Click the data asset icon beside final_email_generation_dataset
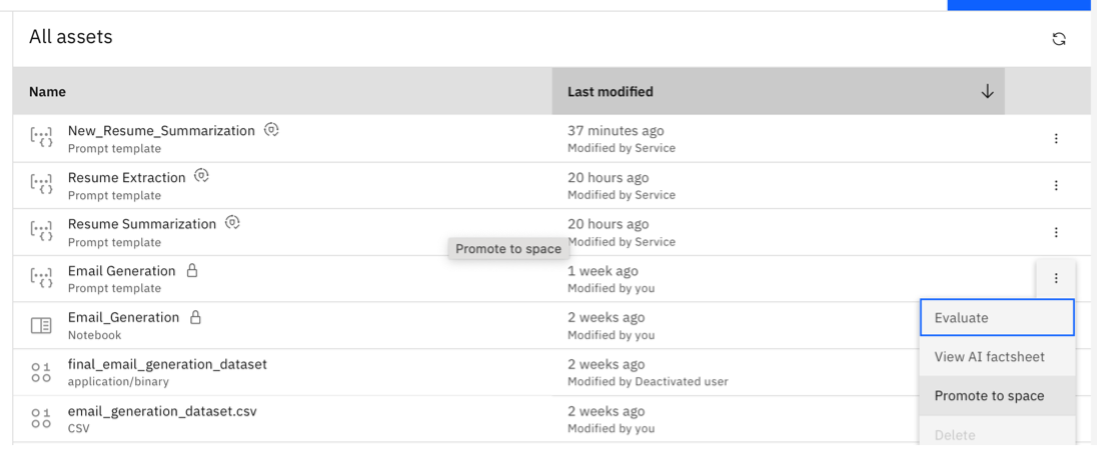This screenshot has height=449, width=1100. click(x=41, y=372)
